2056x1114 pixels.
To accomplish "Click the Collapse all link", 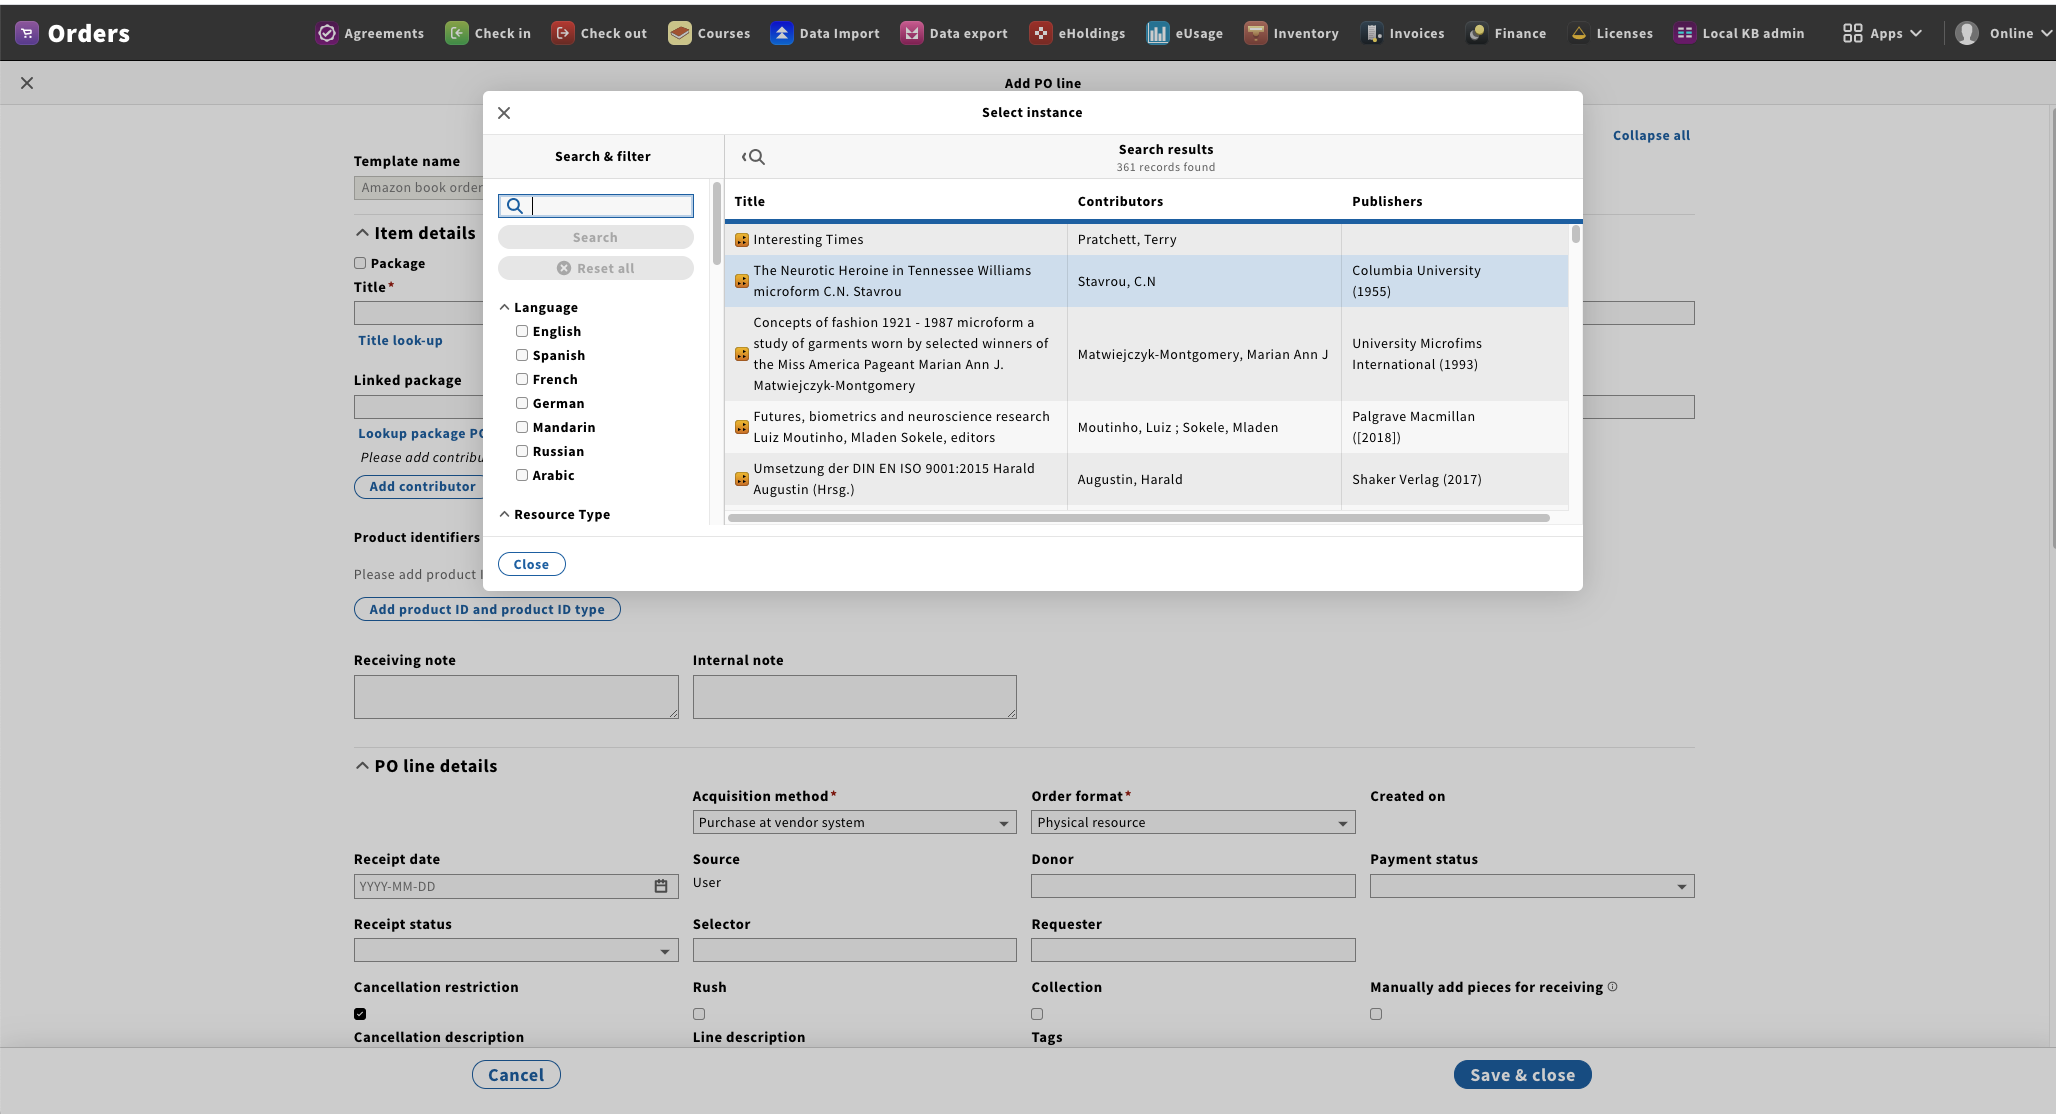I will coord(1651,135).
